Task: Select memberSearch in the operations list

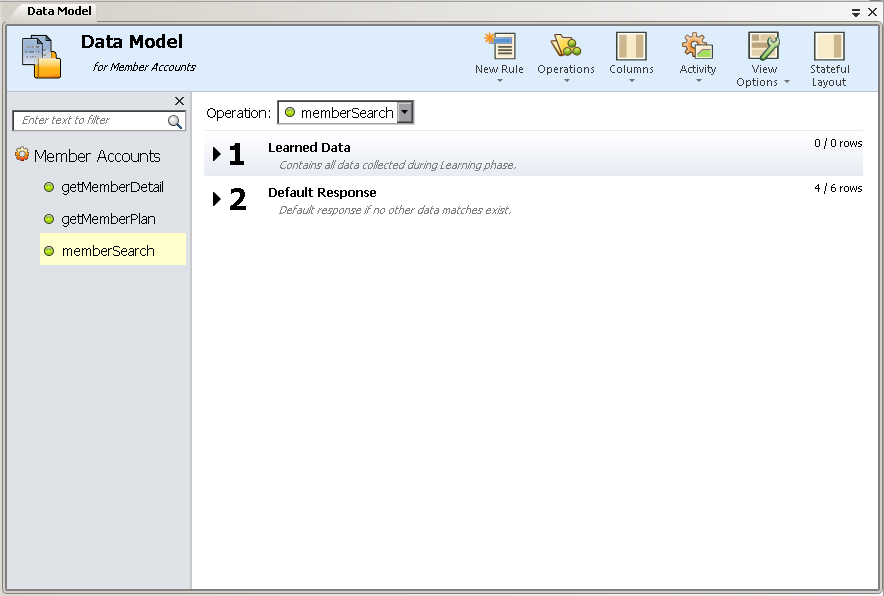Action: point(108,251)
